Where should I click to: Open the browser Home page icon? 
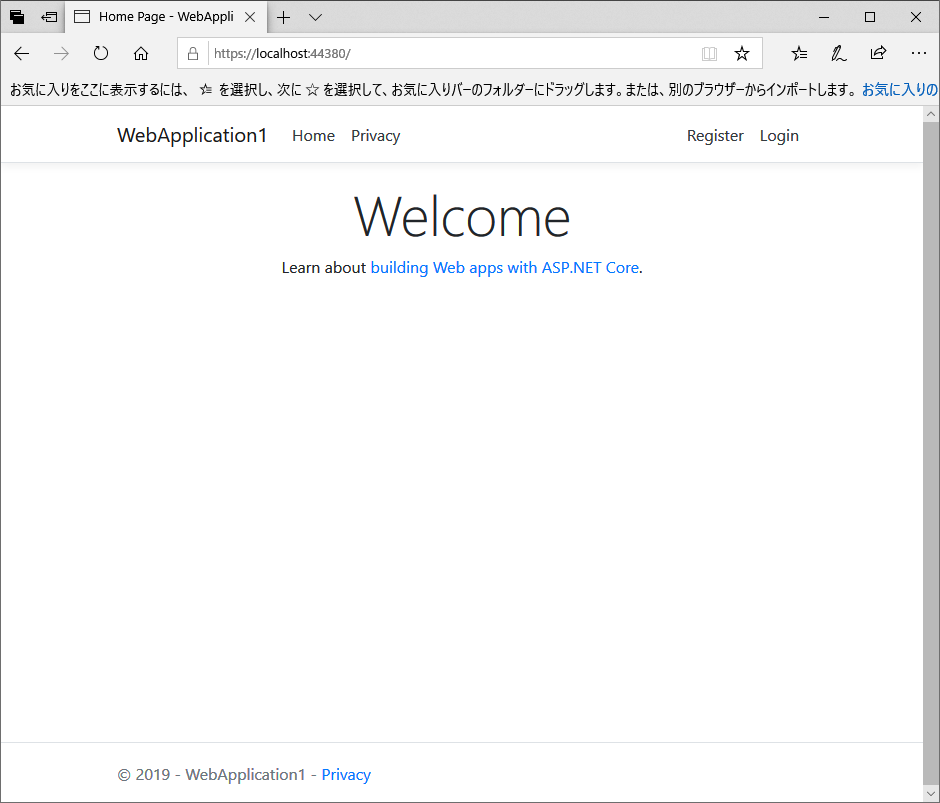[140, 53]
